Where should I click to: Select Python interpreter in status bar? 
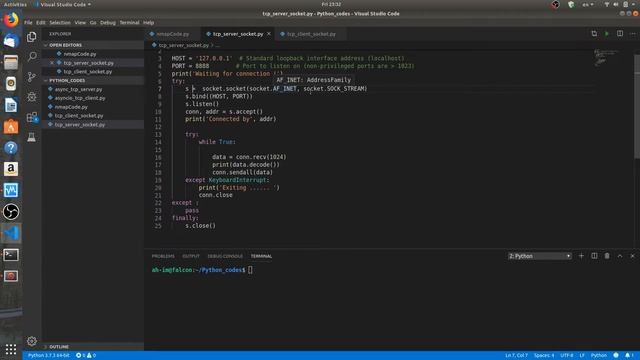pyautogui.click(x=49, y=356)
